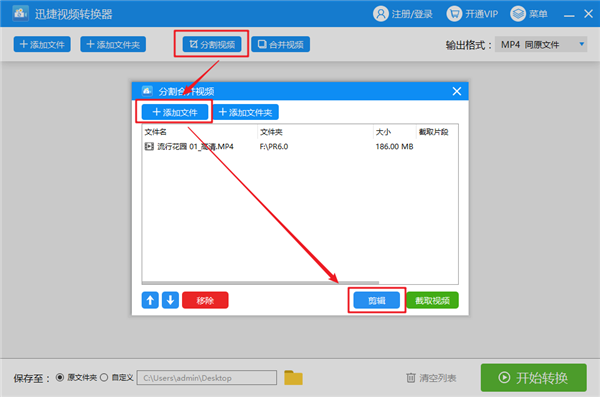This screenshot has width=600, height=397.
Task: Move file up with the up arrow
Action: tap(150, 300)
